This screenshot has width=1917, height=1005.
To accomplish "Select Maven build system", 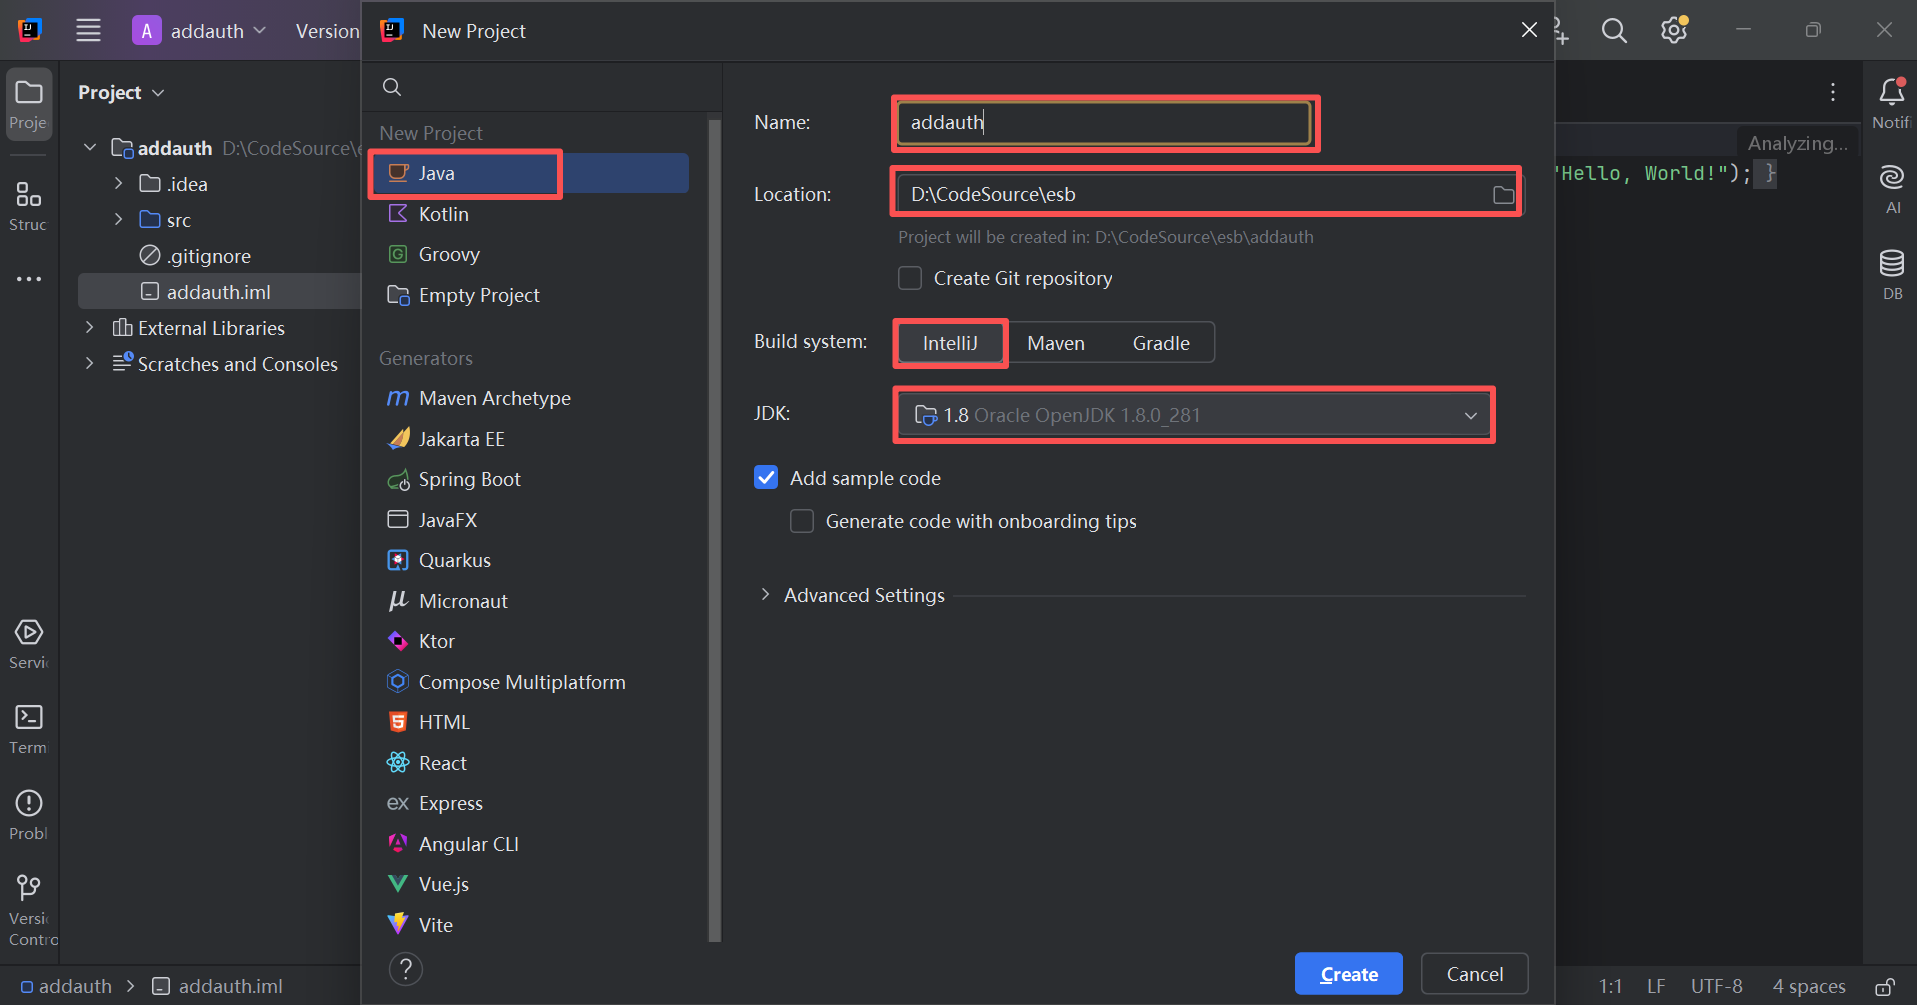I will pos(1055,343).
